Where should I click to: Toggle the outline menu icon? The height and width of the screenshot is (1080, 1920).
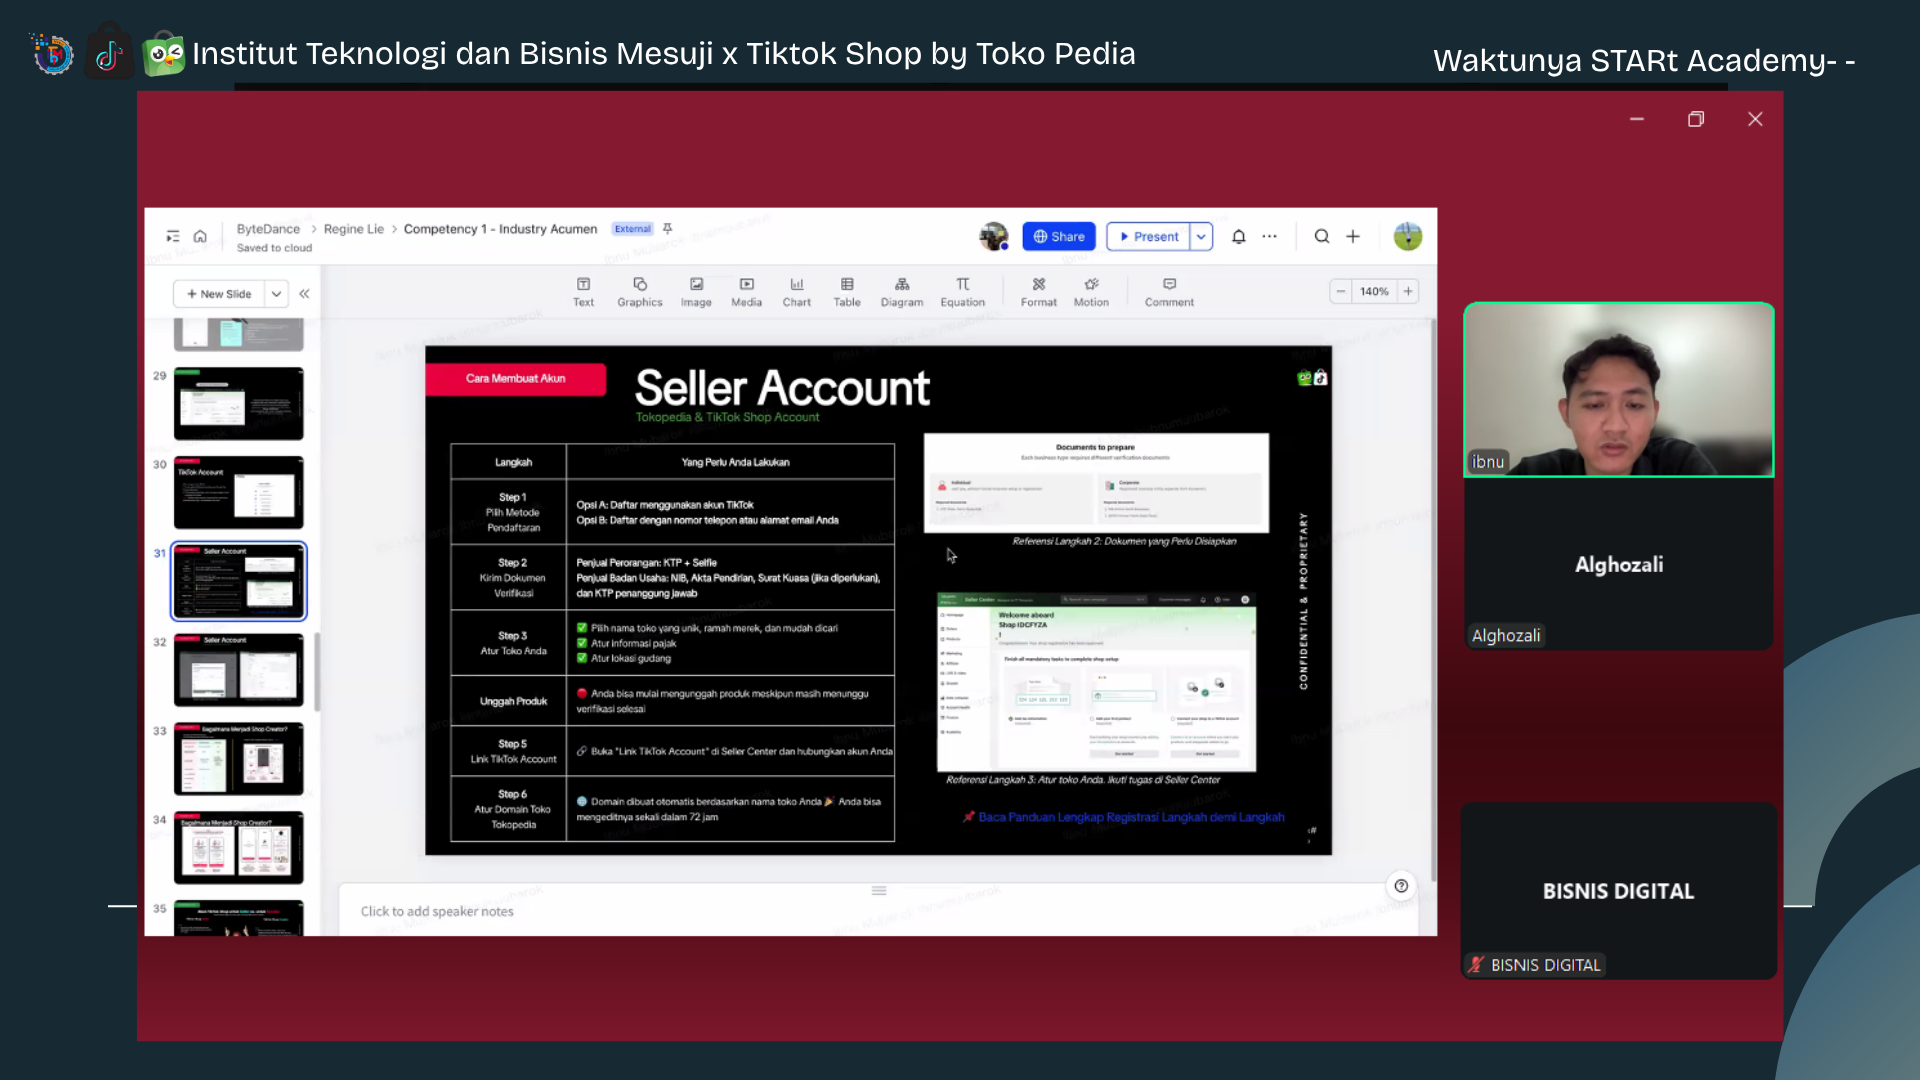pos(173,237)
